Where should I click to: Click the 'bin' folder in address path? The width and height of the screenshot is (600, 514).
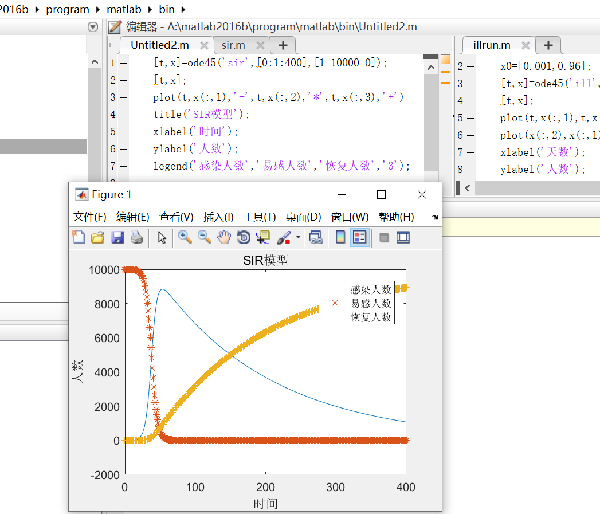point(167,9)
